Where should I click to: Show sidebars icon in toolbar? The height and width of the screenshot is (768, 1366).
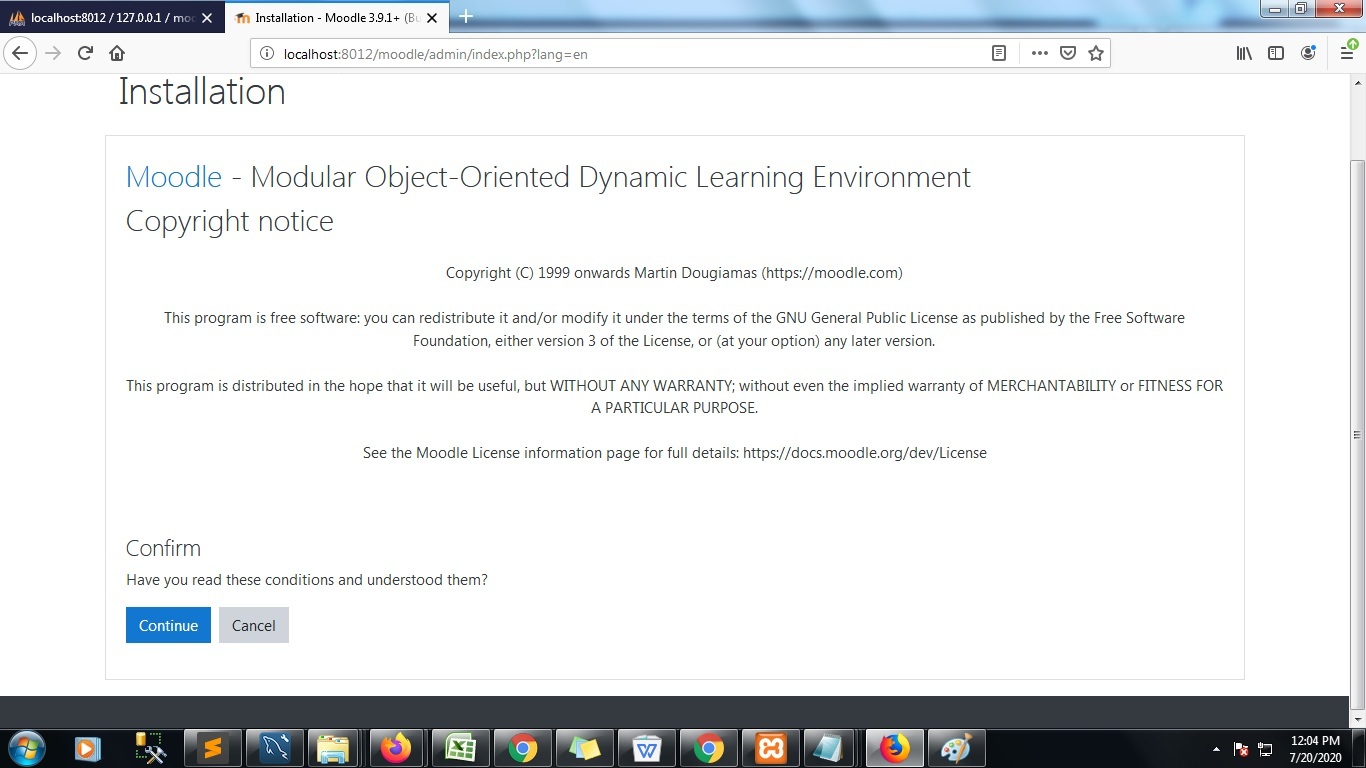pyautogui.click(x=1276, y=53)
